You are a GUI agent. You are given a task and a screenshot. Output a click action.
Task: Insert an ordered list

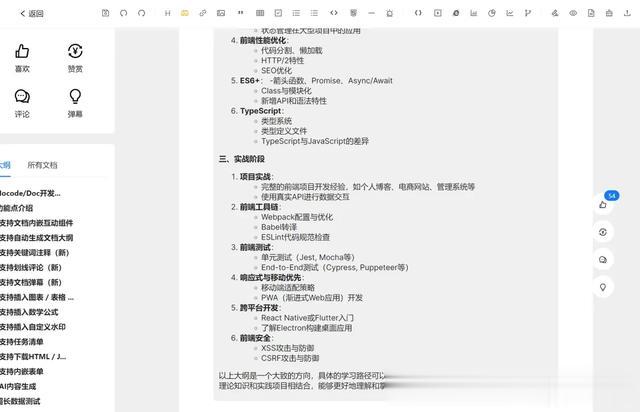(x=296, y=13)
